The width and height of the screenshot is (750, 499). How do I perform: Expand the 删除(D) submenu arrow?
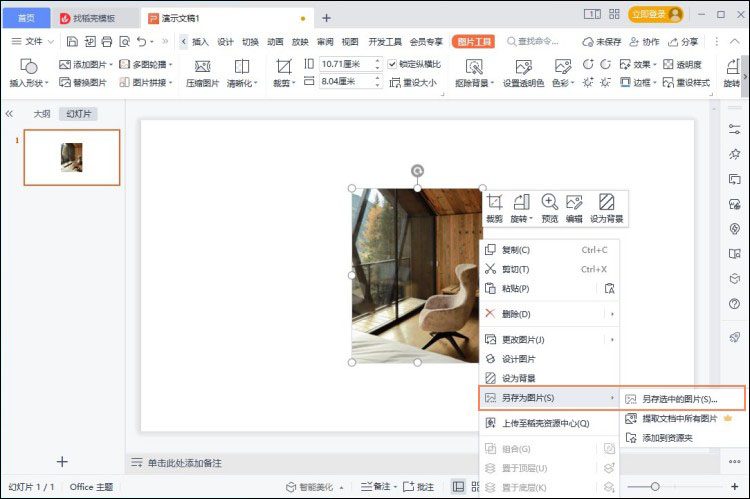pos(612,314)
